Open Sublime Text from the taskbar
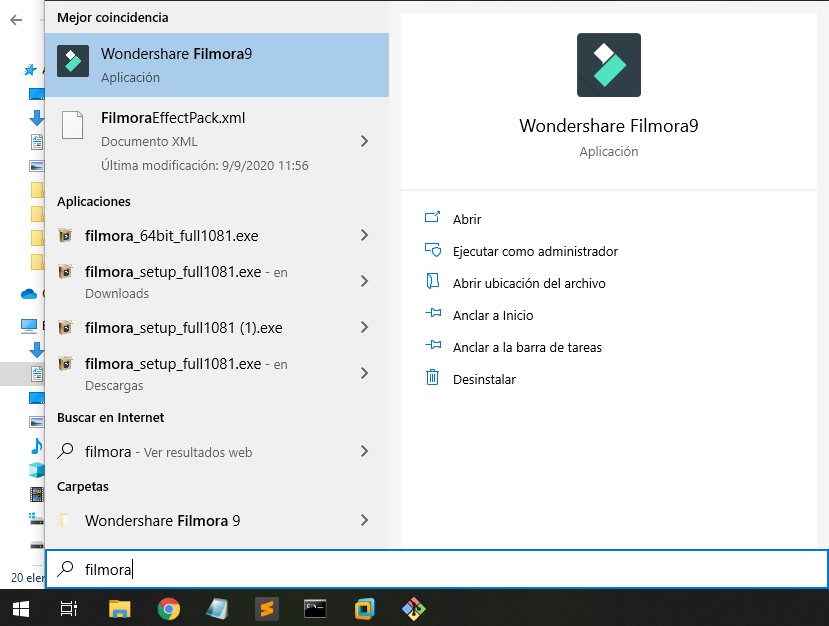829x626 pixels. pyautogui.click(x=266, y=609)
